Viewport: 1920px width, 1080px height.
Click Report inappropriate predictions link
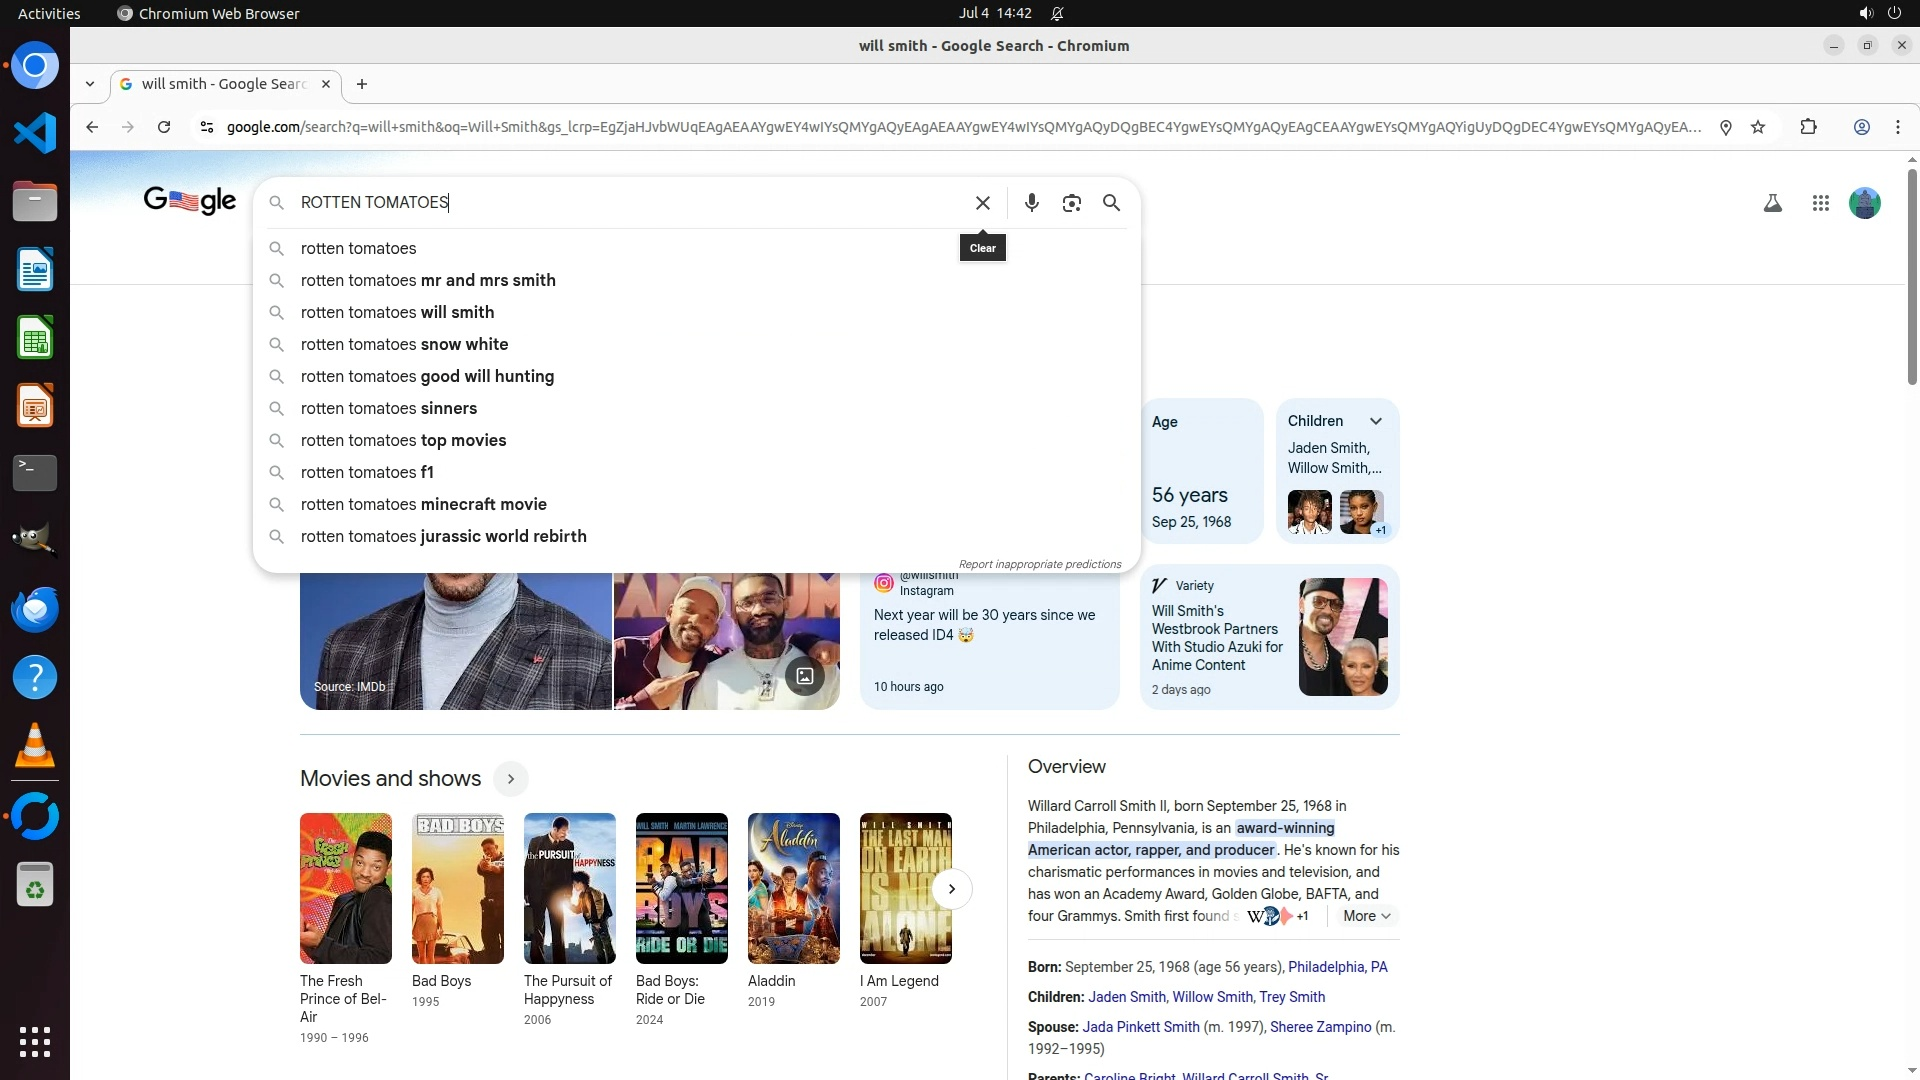(x=1040, y=564)
